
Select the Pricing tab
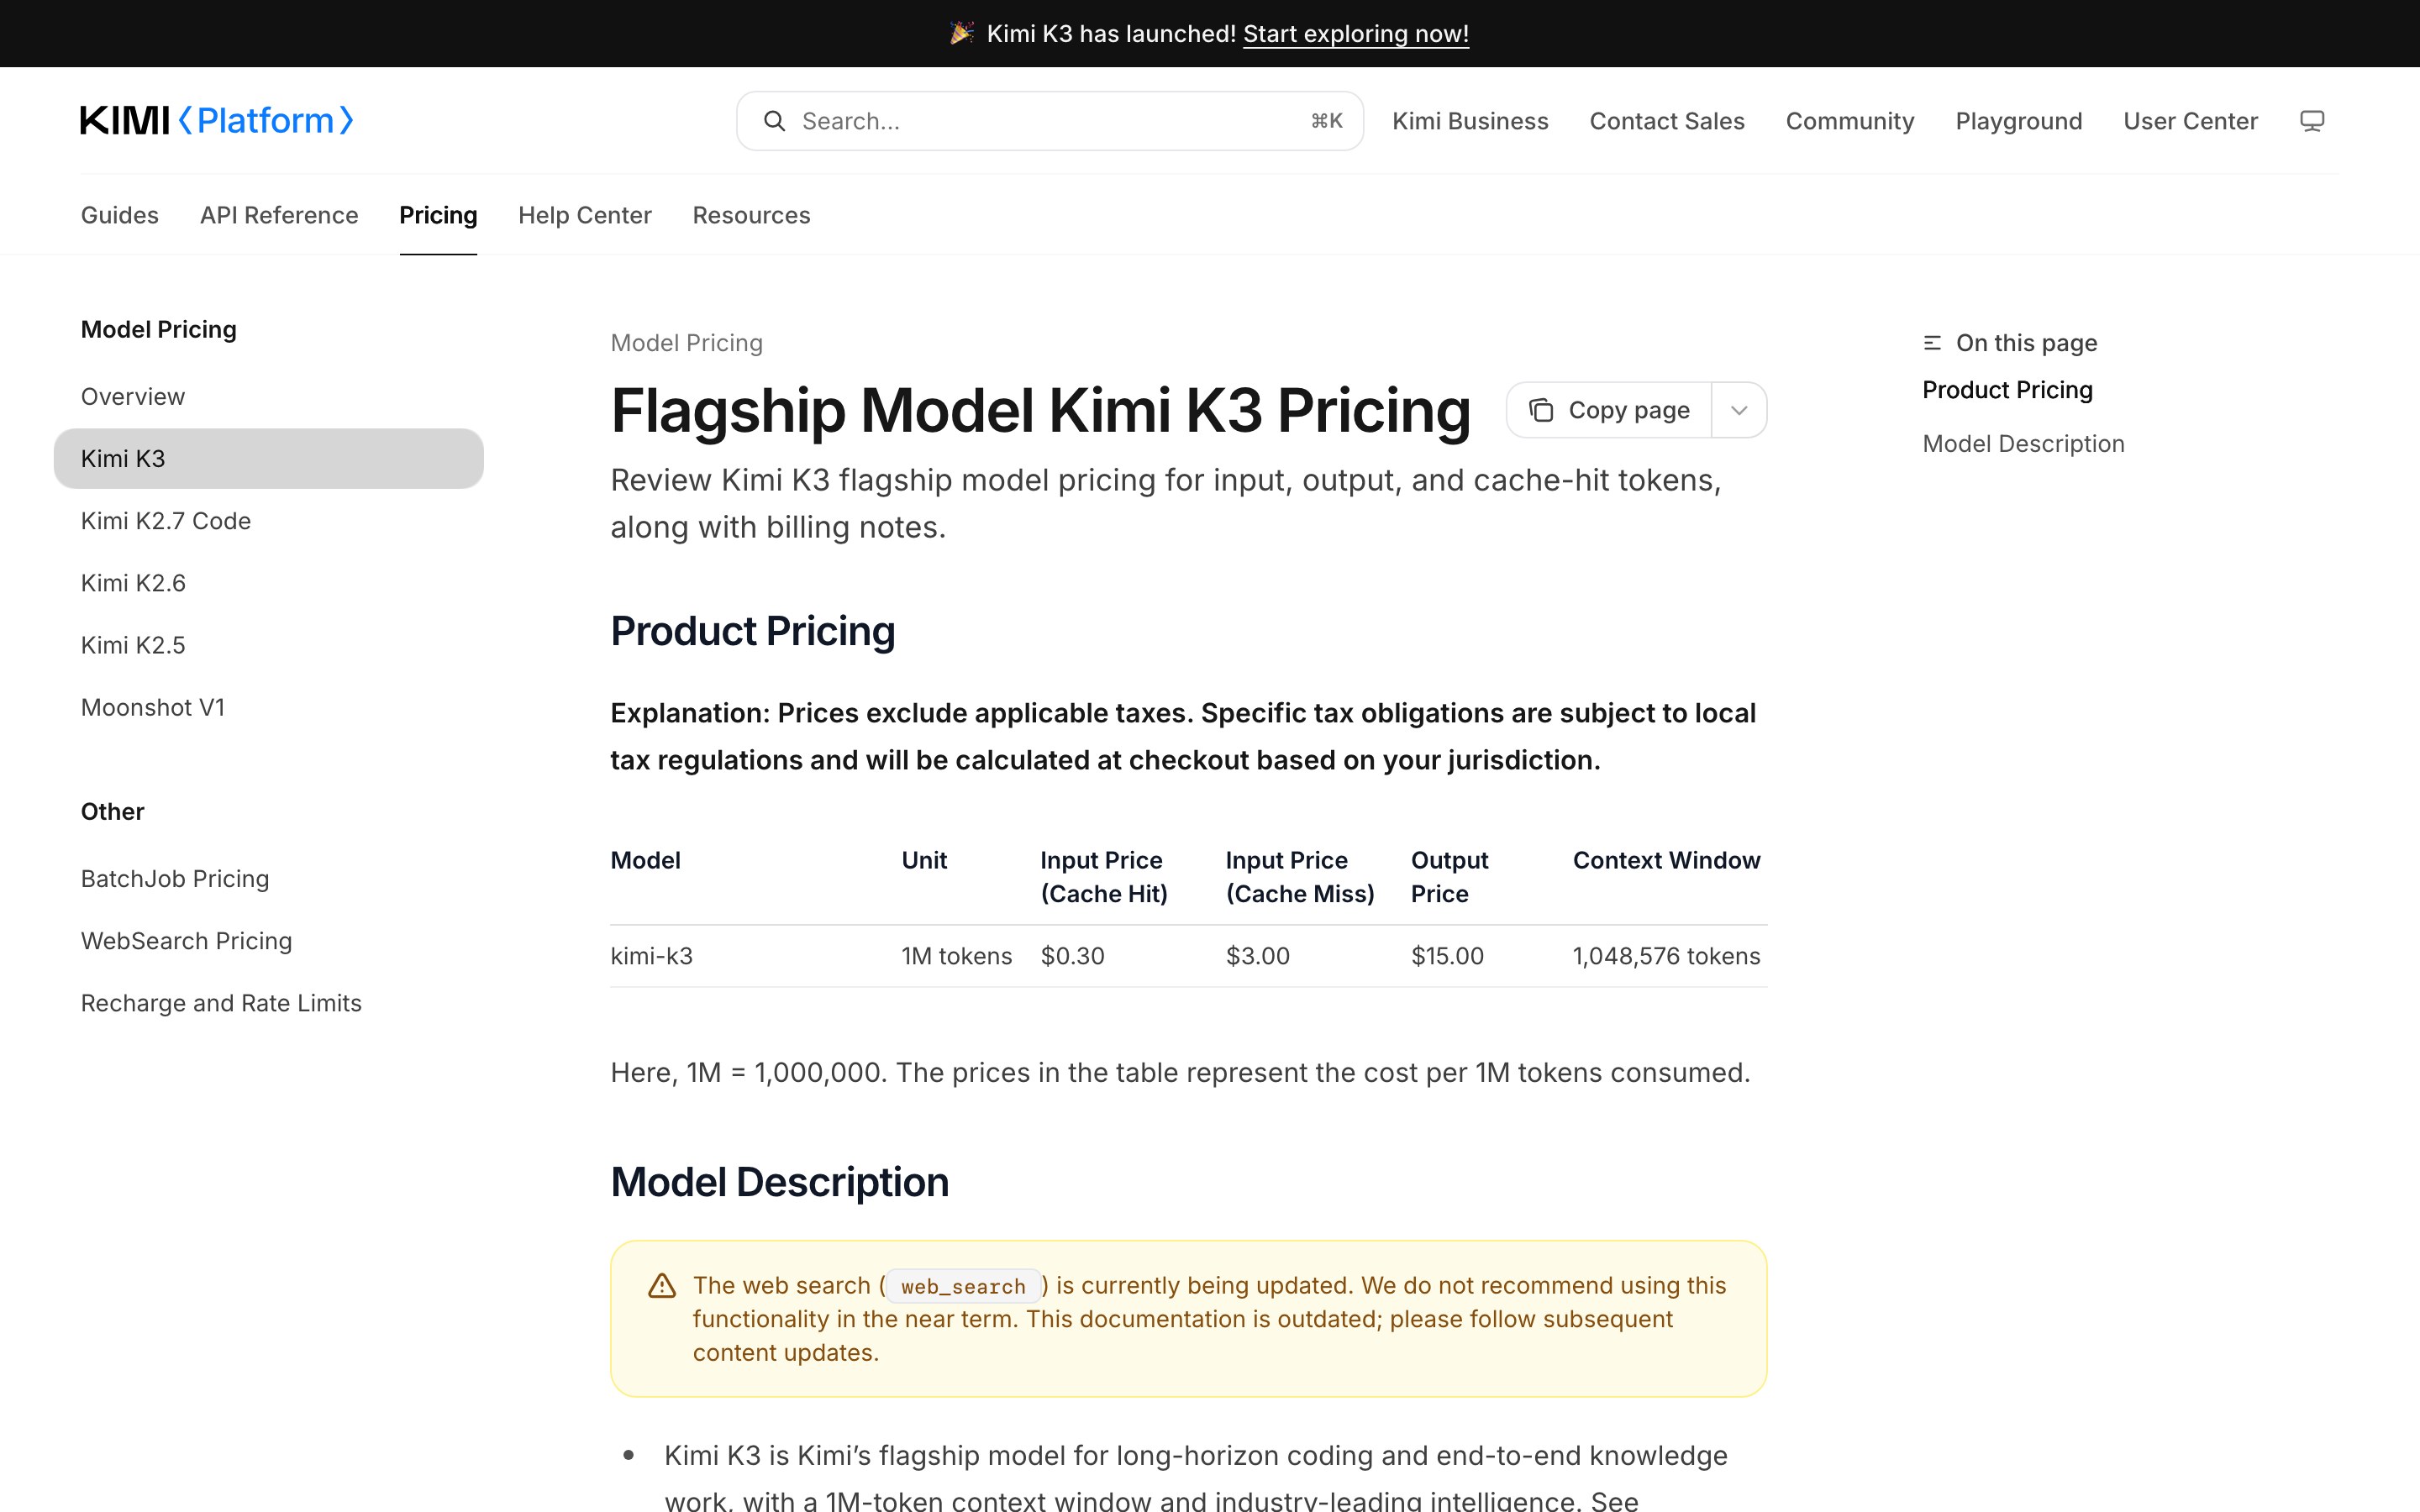point(438,215)
